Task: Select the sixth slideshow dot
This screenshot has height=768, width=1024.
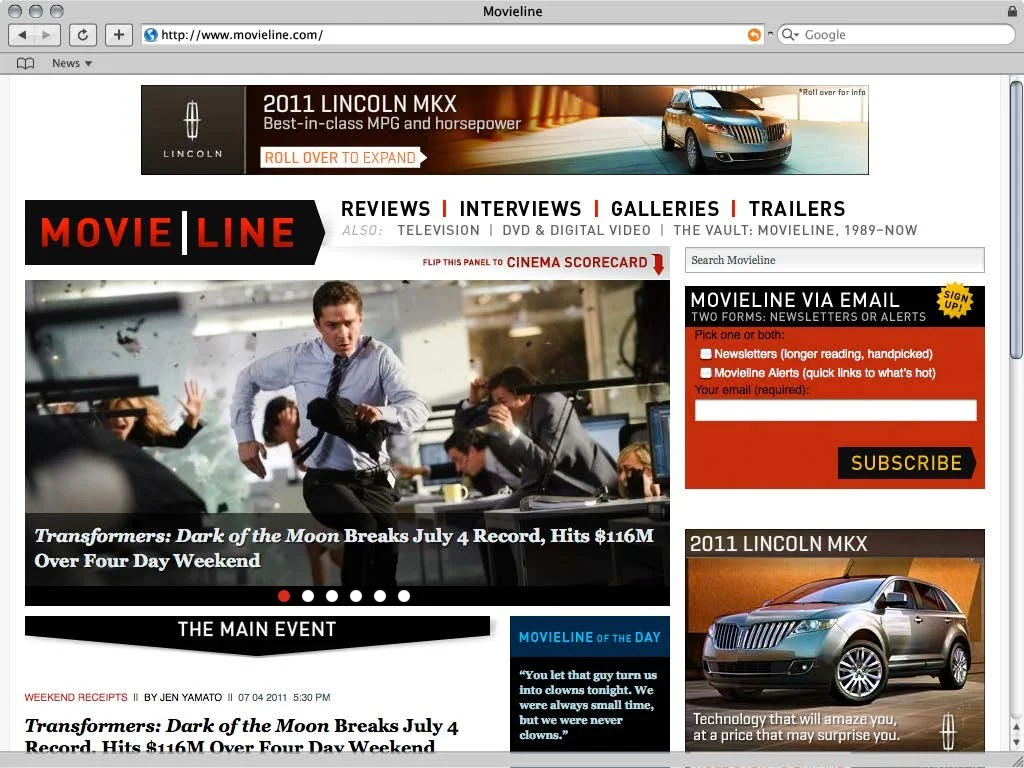Action: [404, 596]
